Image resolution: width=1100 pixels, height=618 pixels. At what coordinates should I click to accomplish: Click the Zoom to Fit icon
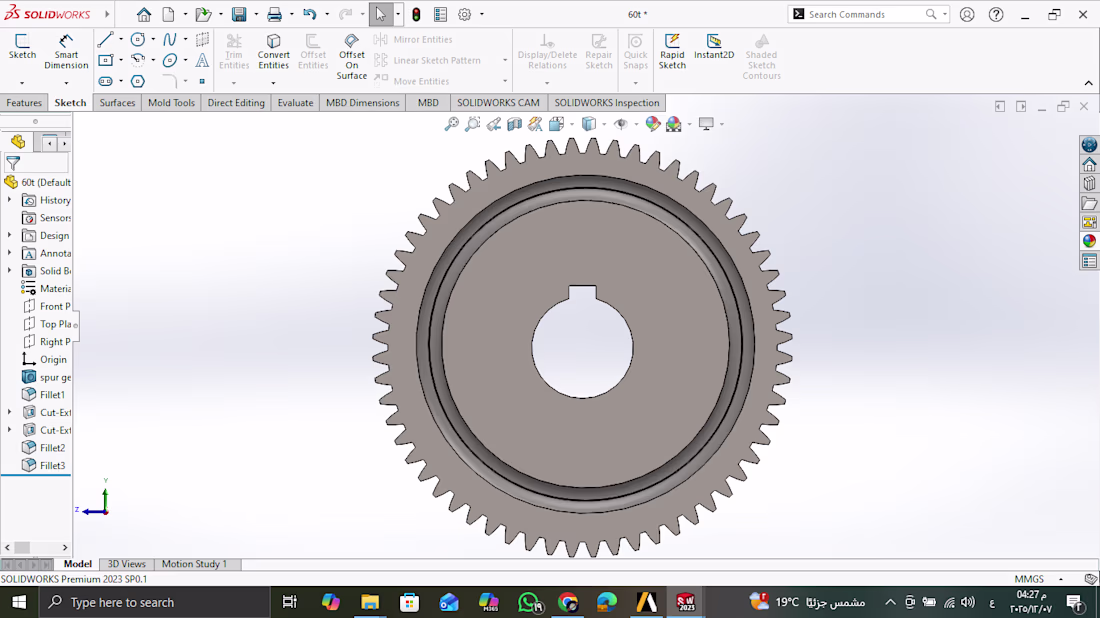point(452,124)
